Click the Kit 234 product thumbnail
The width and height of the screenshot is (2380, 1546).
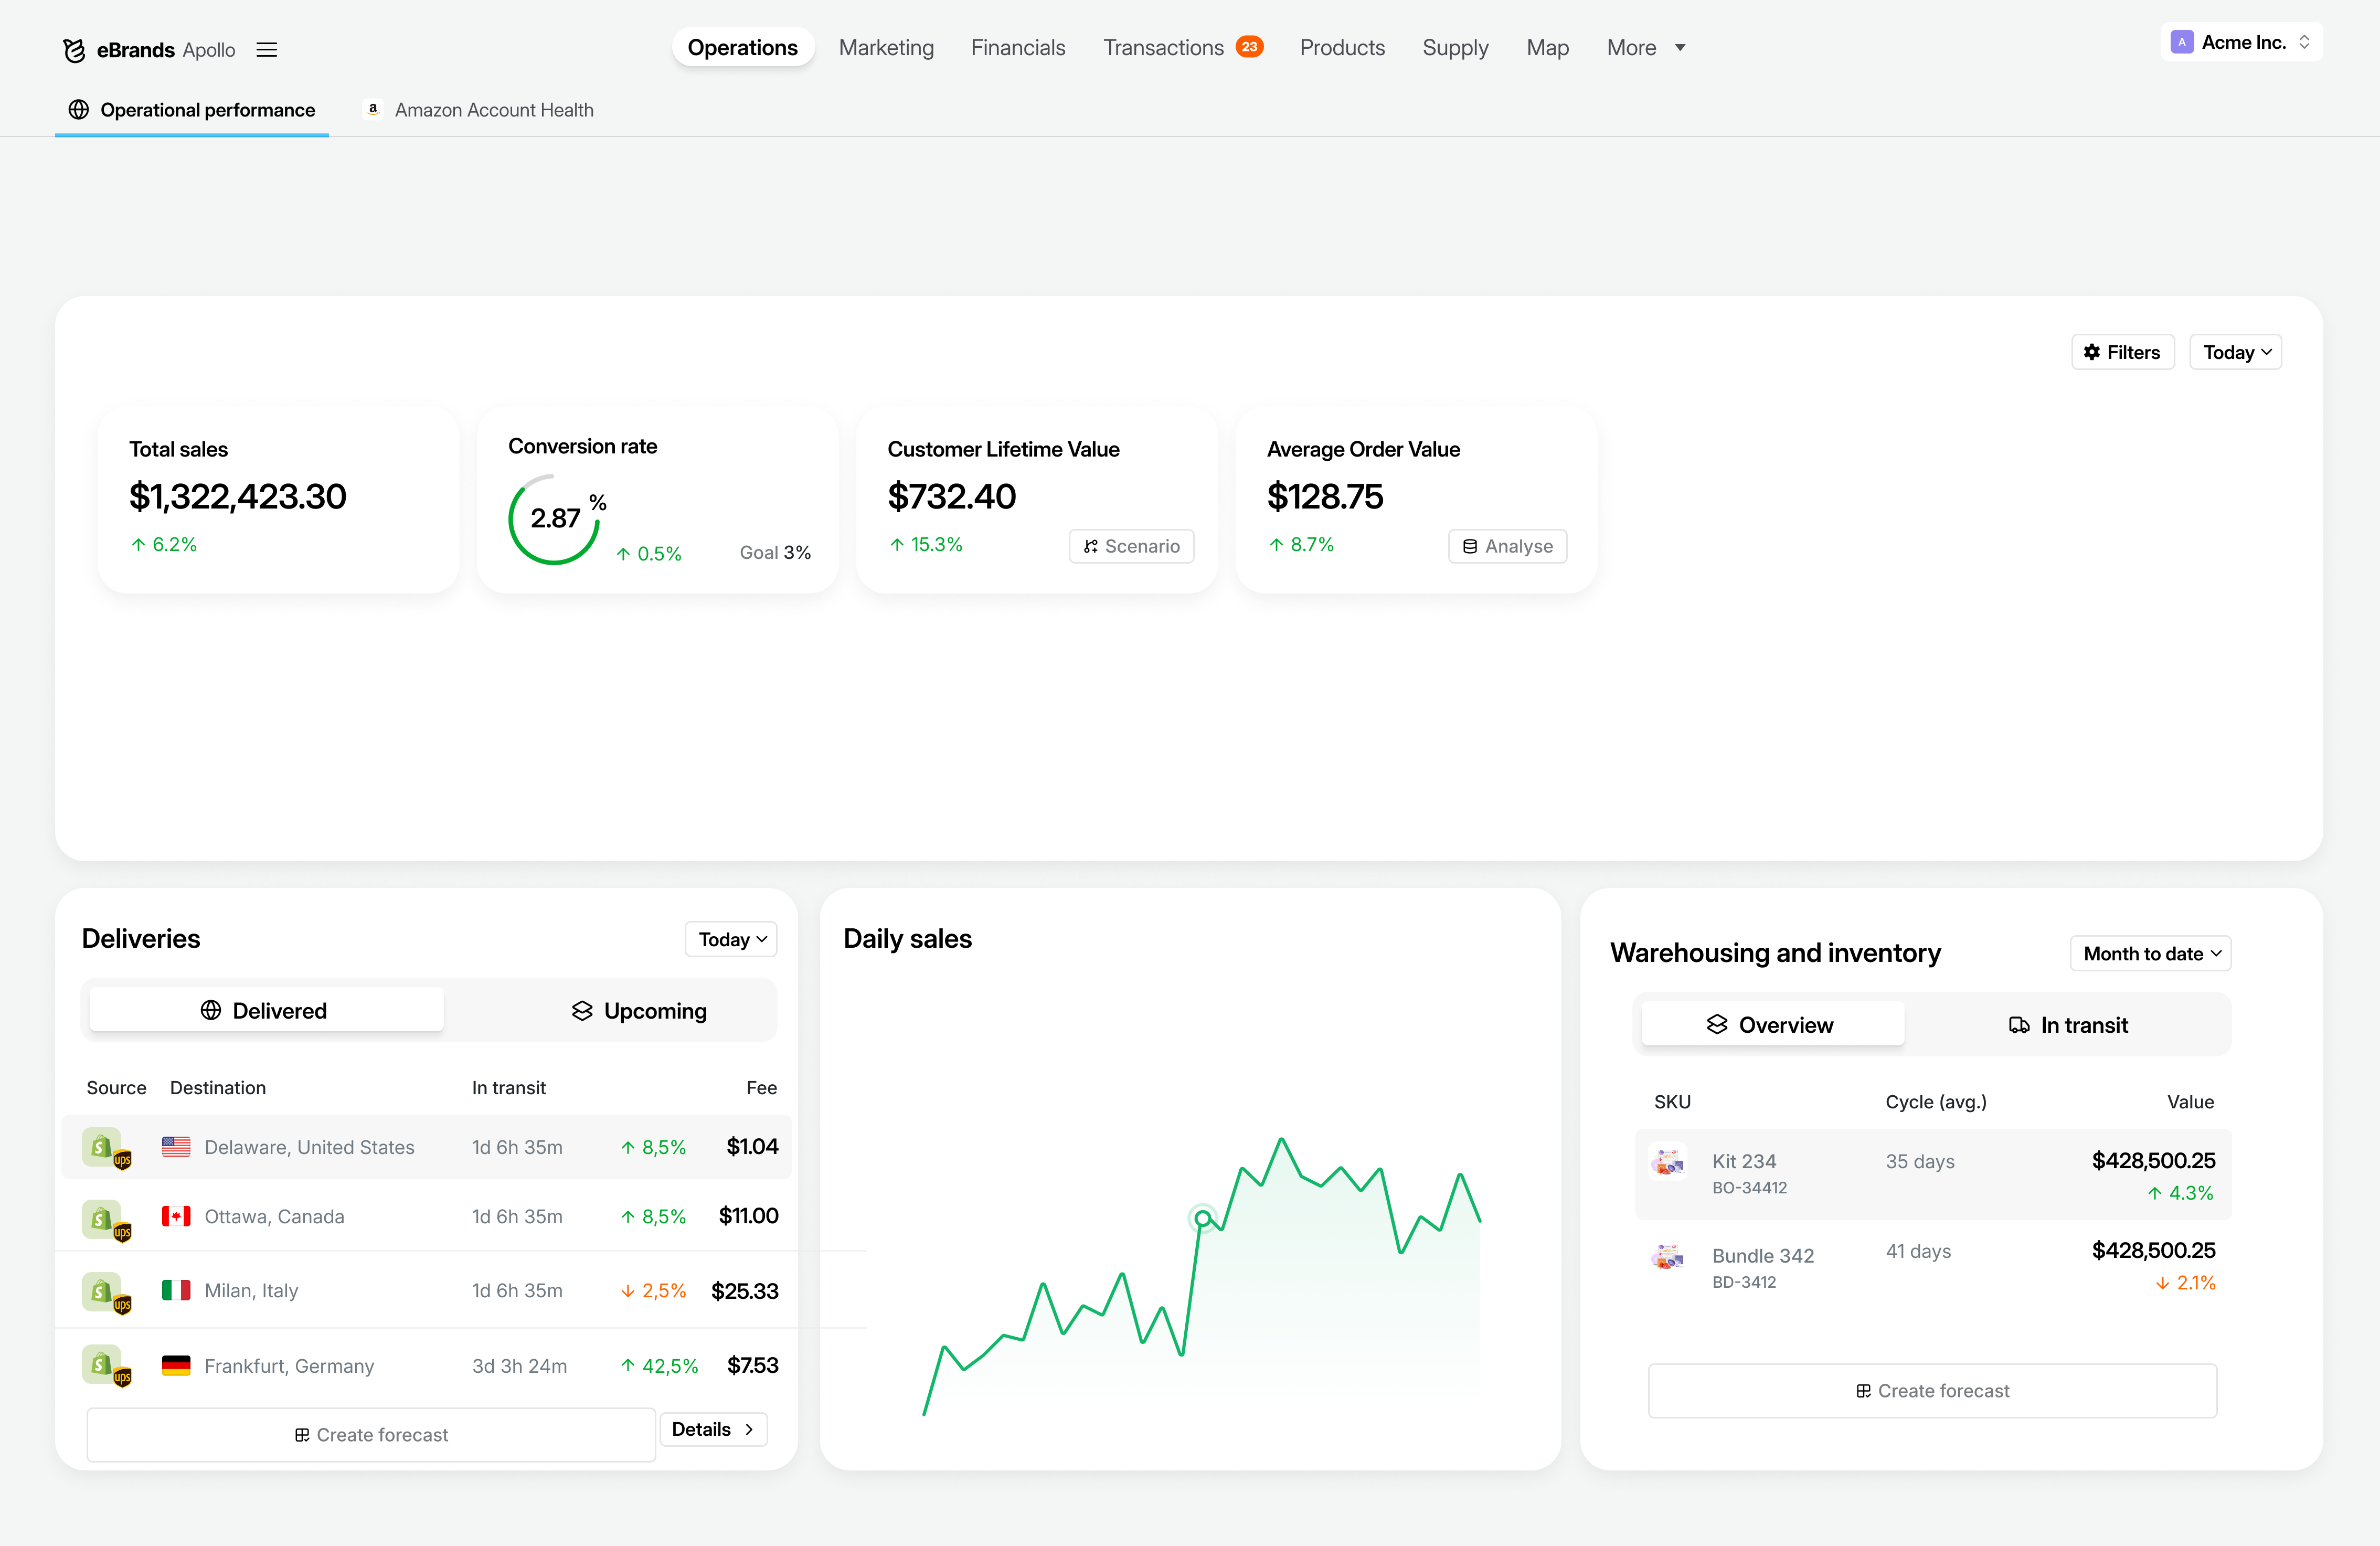[x=1667, y=1161]
